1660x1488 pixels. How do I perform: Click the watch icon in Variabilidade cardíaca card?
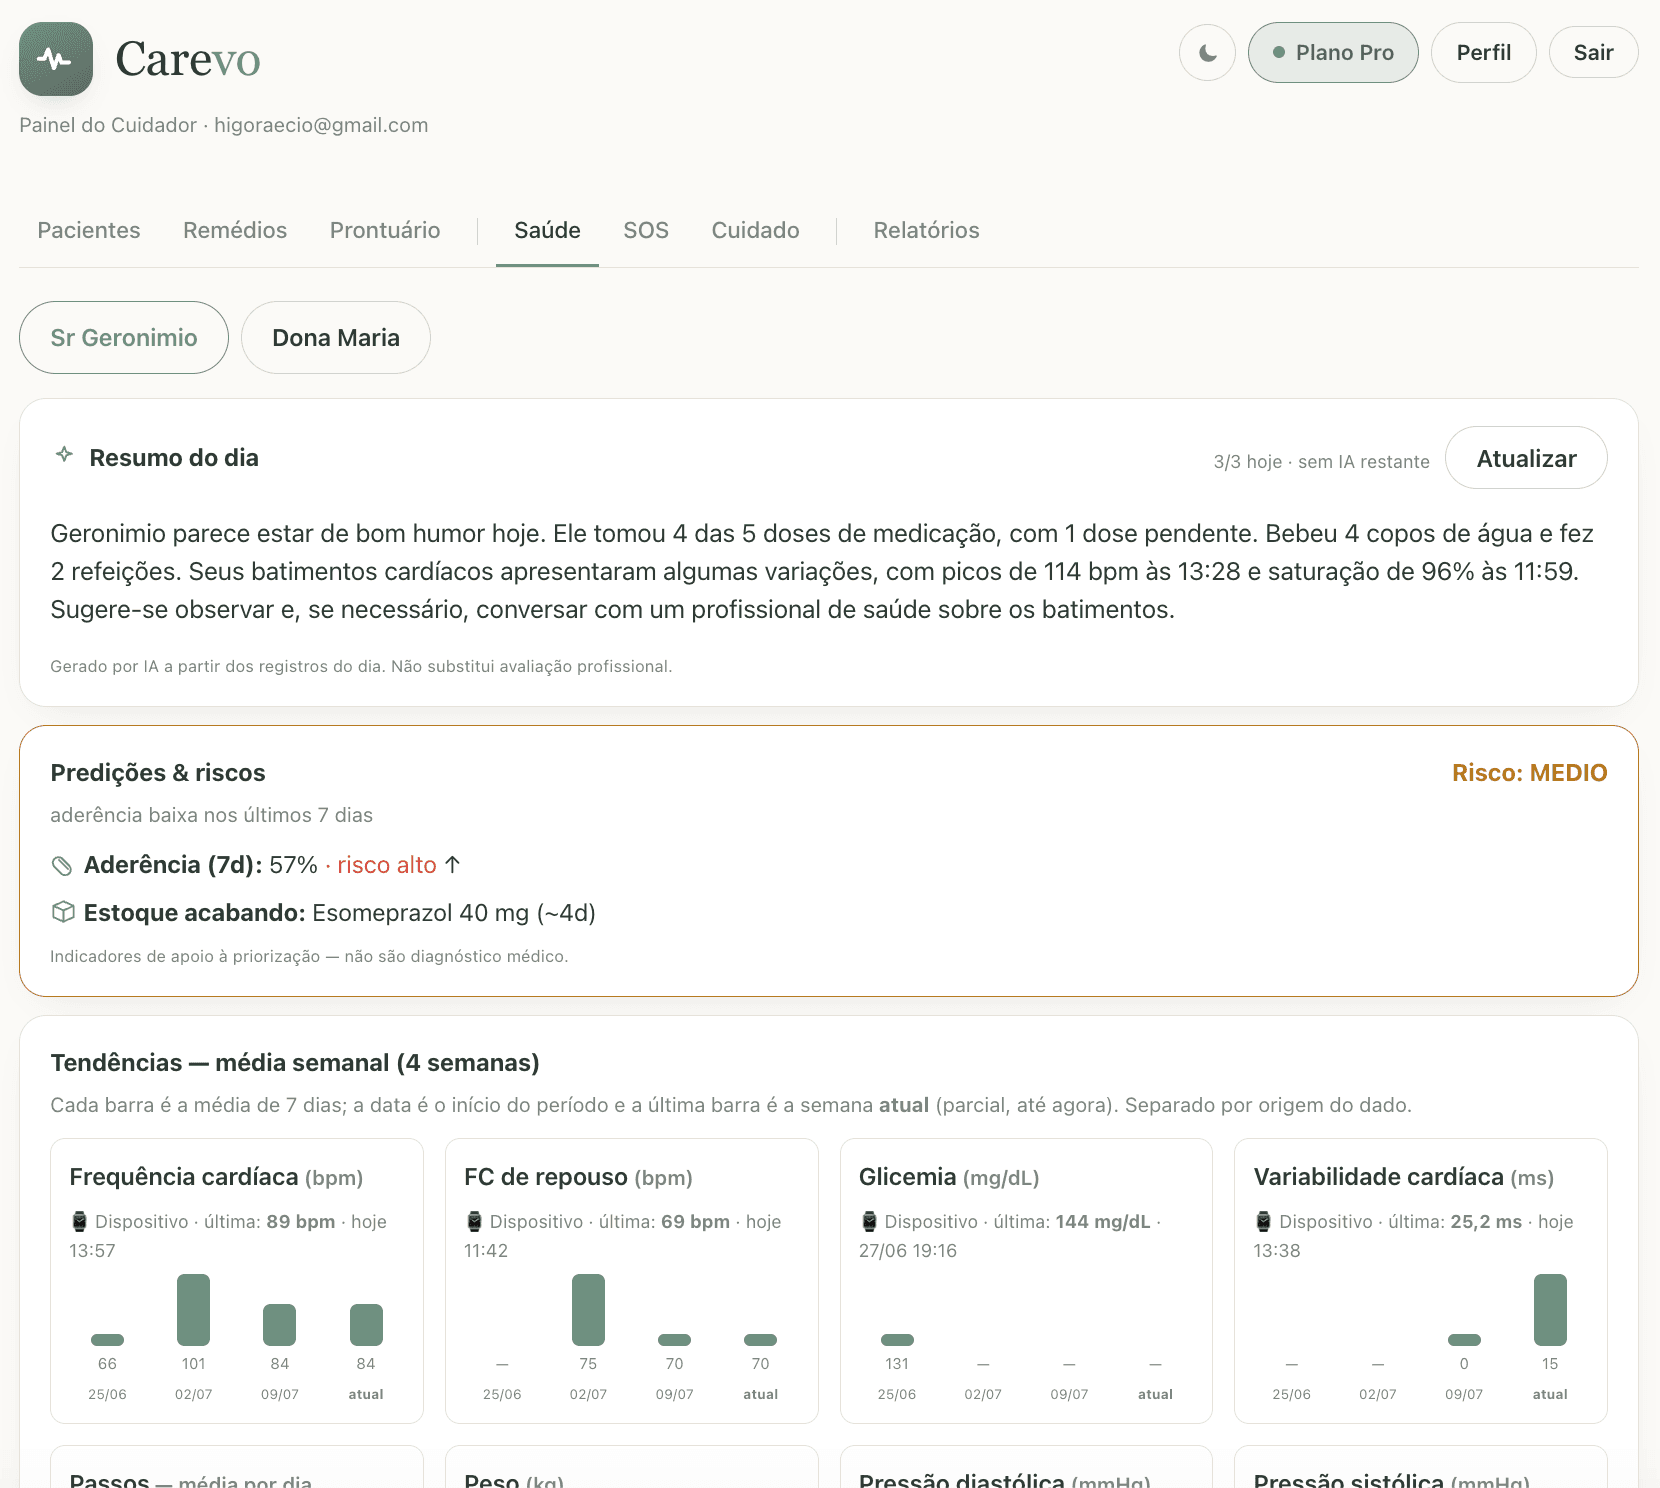click(x=1263, y=1221)
